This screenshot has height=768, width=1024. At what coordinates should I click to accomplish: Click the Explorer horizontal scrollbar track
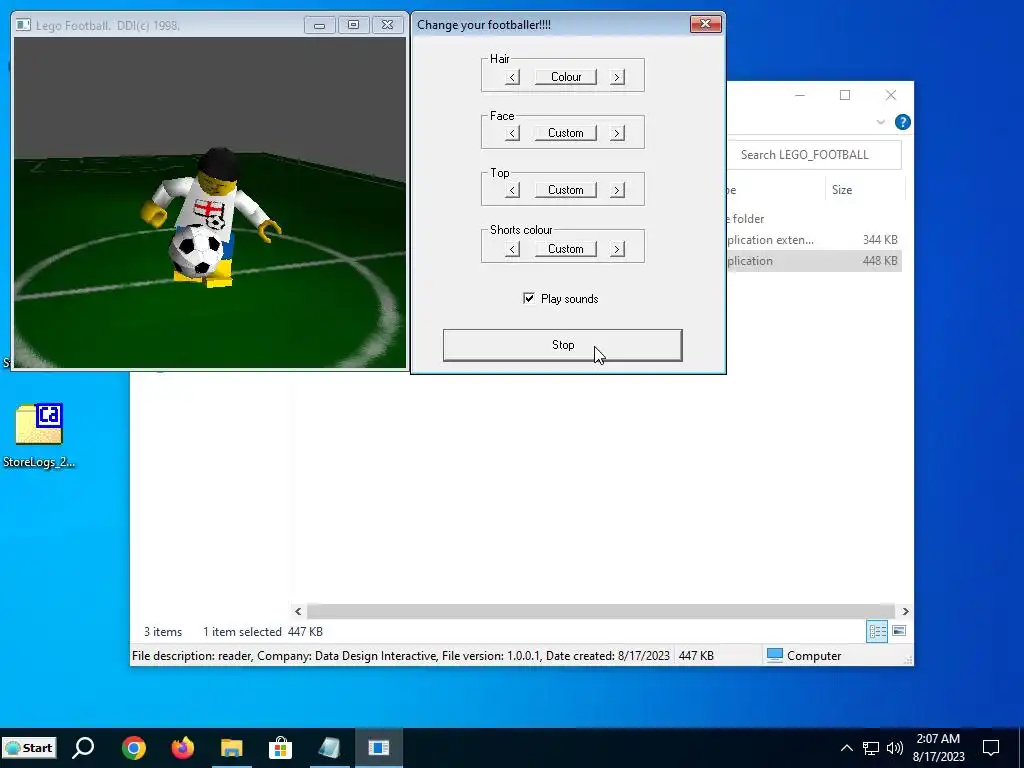pos(601,611)
